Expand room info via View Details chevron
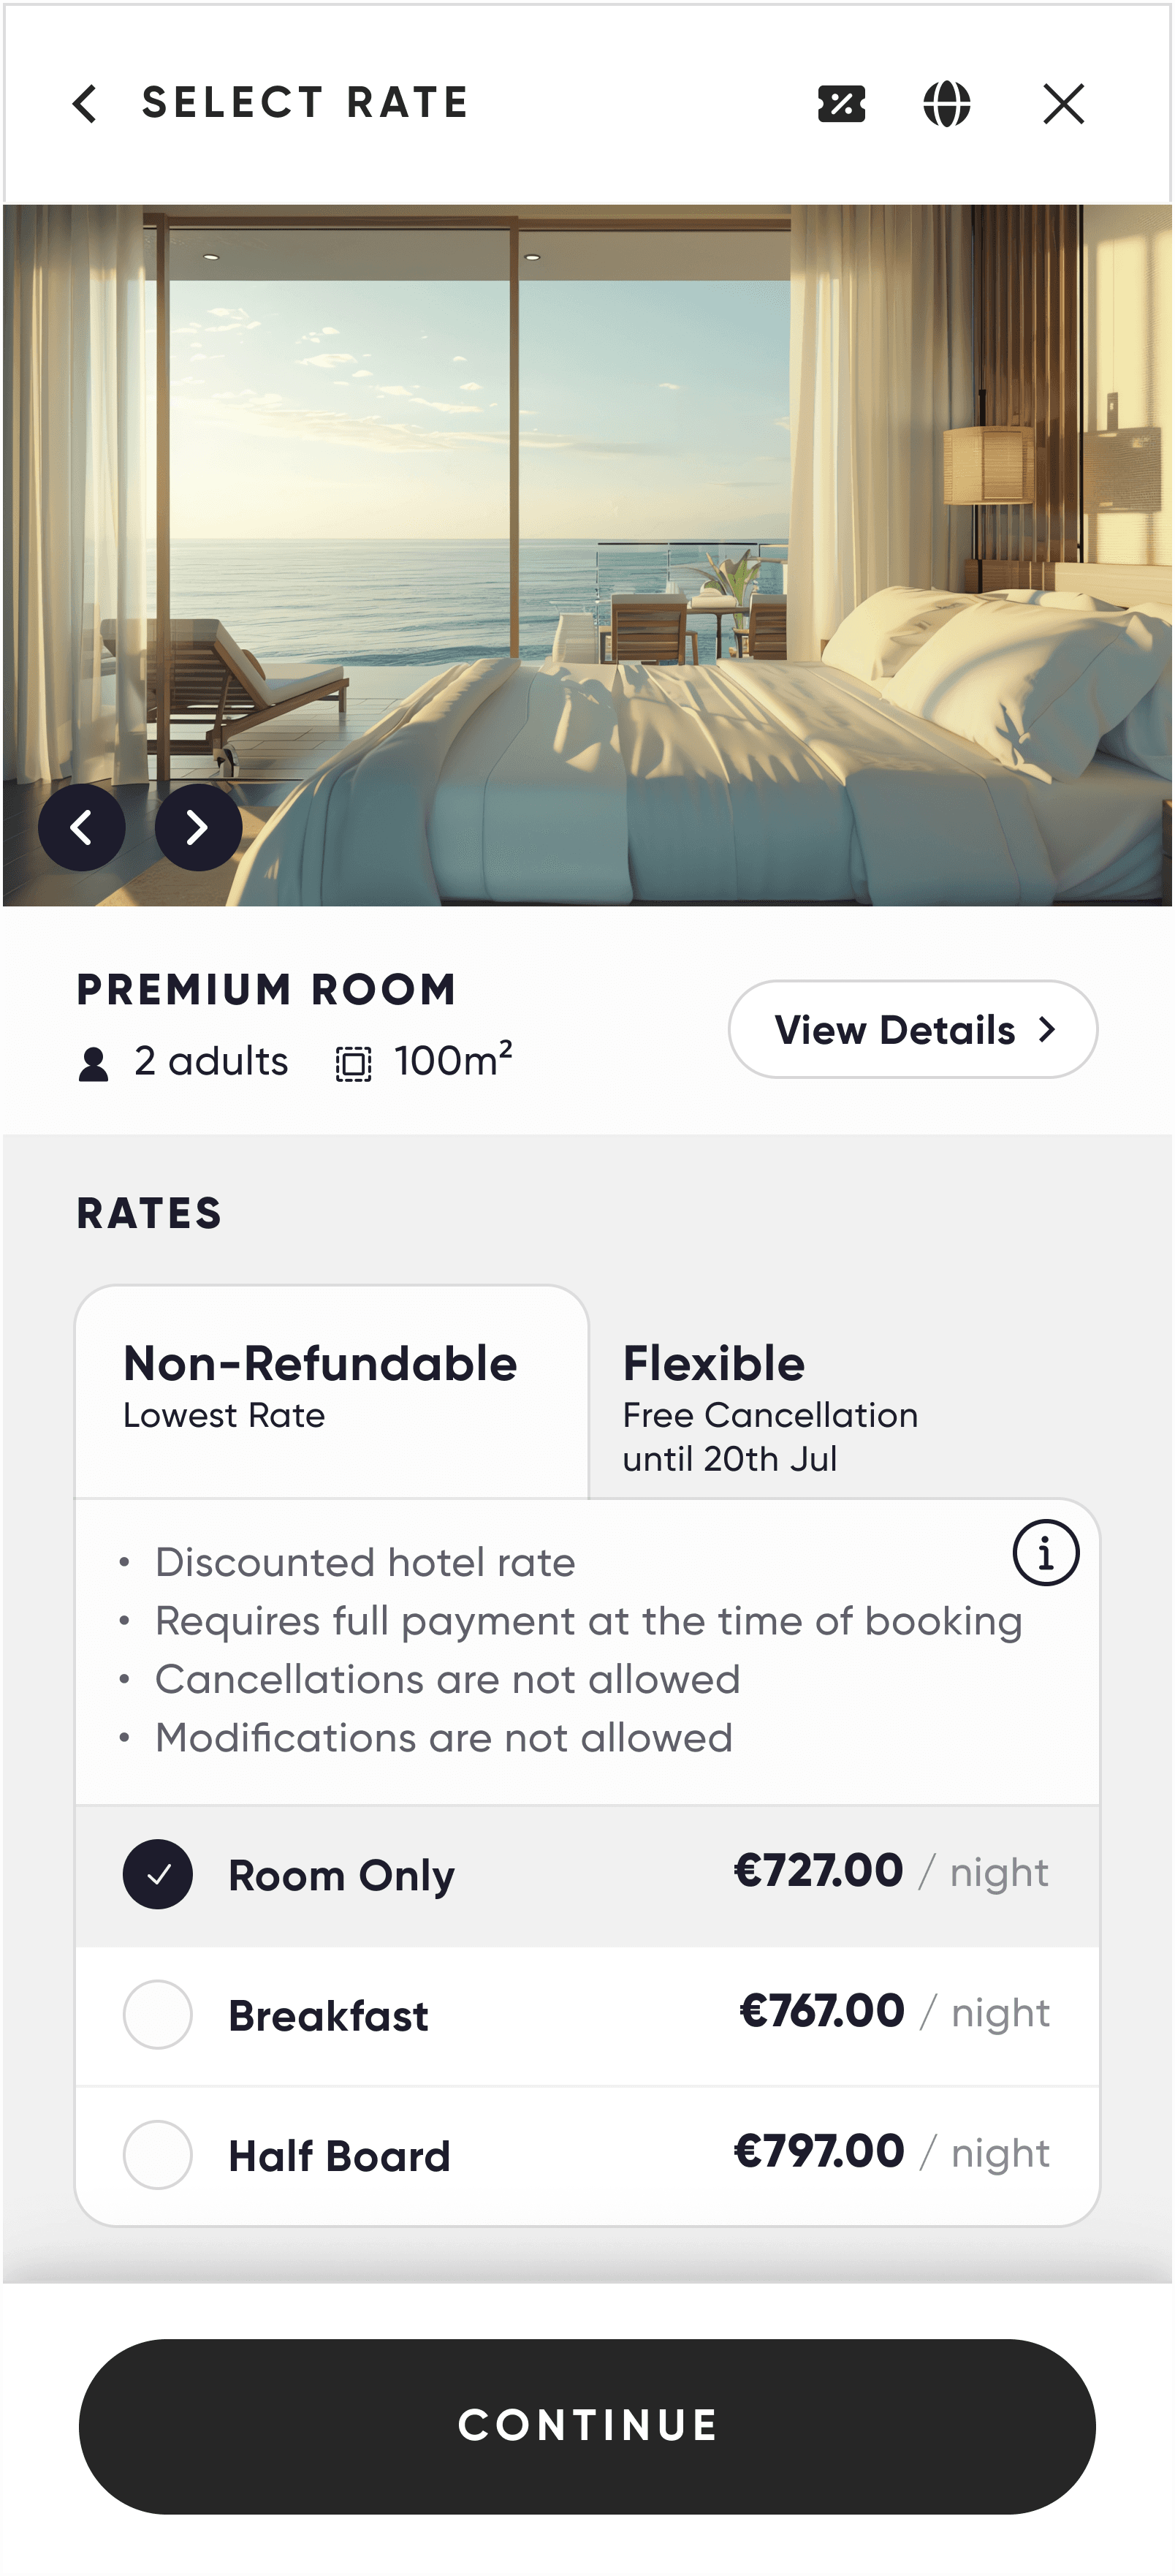Image resolution: width=1175 pixels, height=2576 pixels. tap(1047, 1030)
